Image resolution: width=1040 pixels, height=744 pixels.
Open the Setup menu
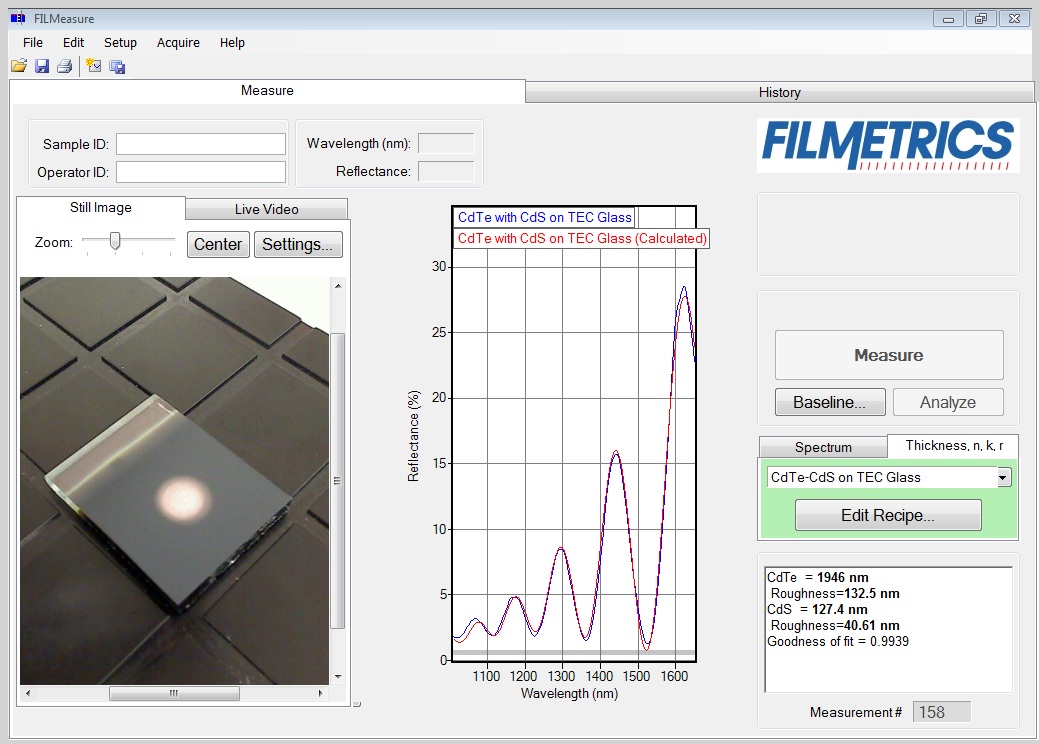(x=120, y=42)
